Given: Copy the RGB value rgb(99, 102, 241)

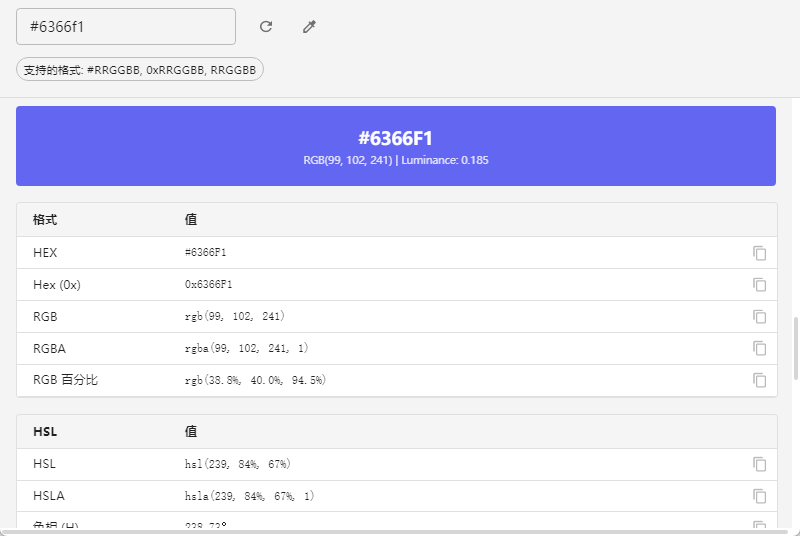Looking at the screenshot, I should coord(759,317).
